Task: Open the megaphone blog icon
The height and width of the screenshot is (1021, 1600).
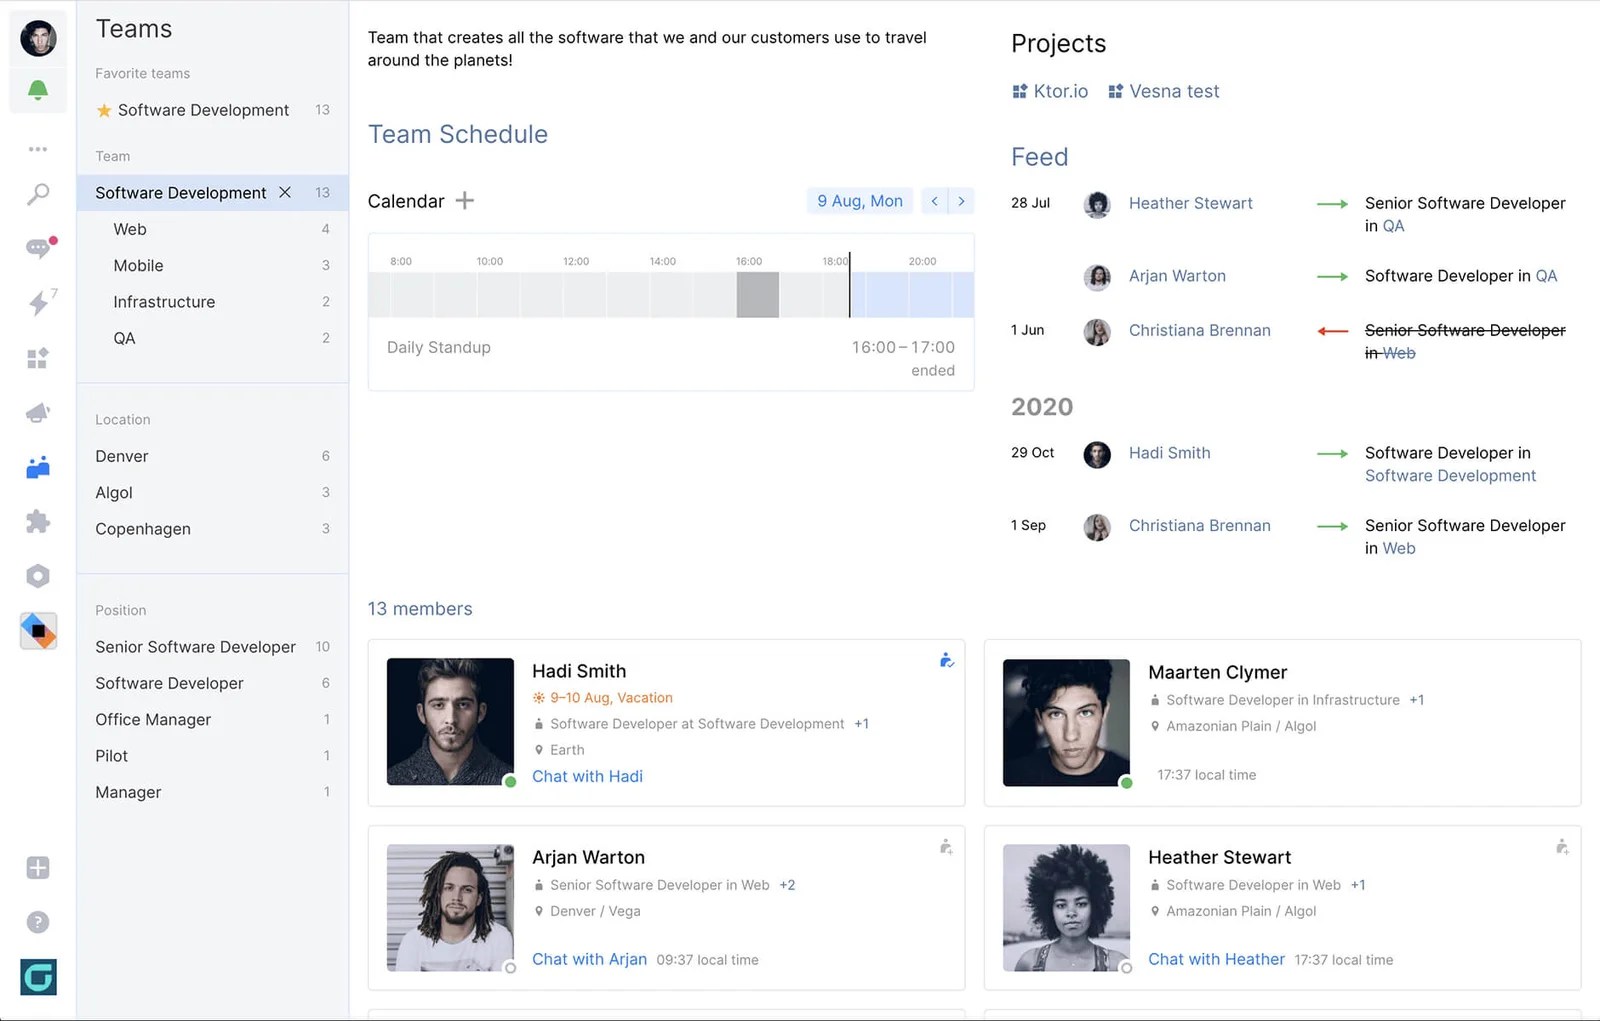Action: tap(38, 412)
